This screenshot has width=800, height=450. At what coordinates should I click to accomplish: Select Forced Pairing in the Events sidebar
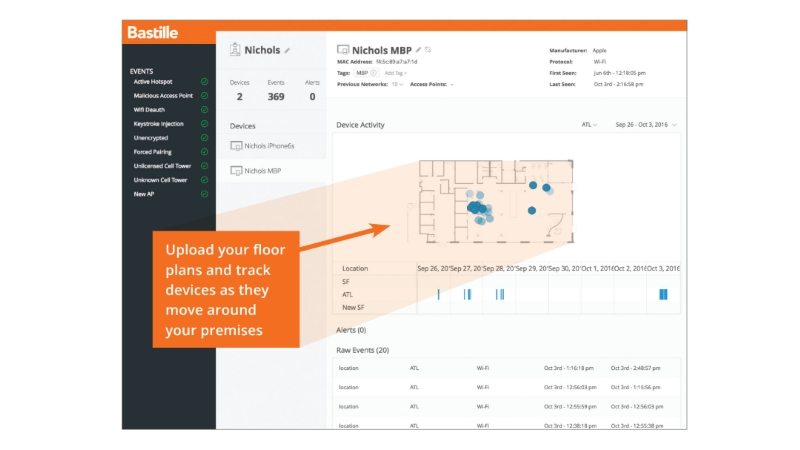coord(152,152)
